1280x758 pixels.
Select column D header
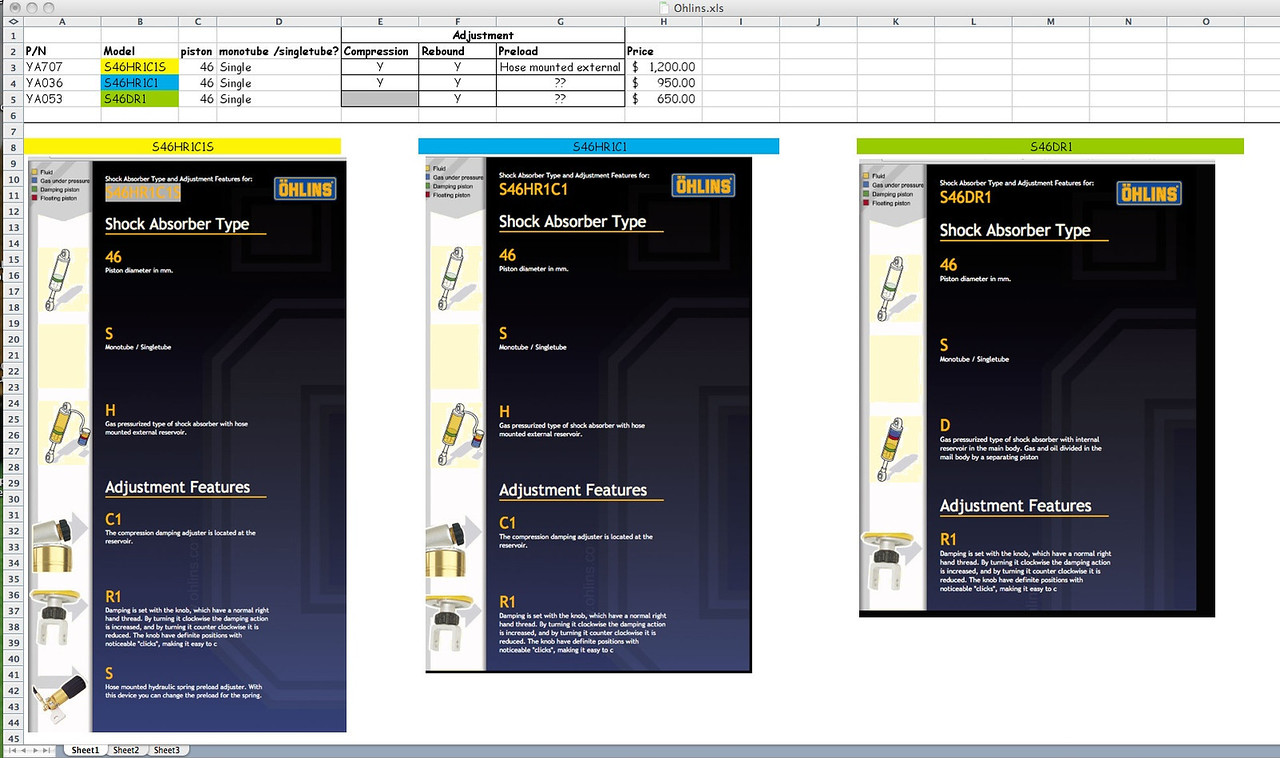pyautogui.click(x=279, y=21)
